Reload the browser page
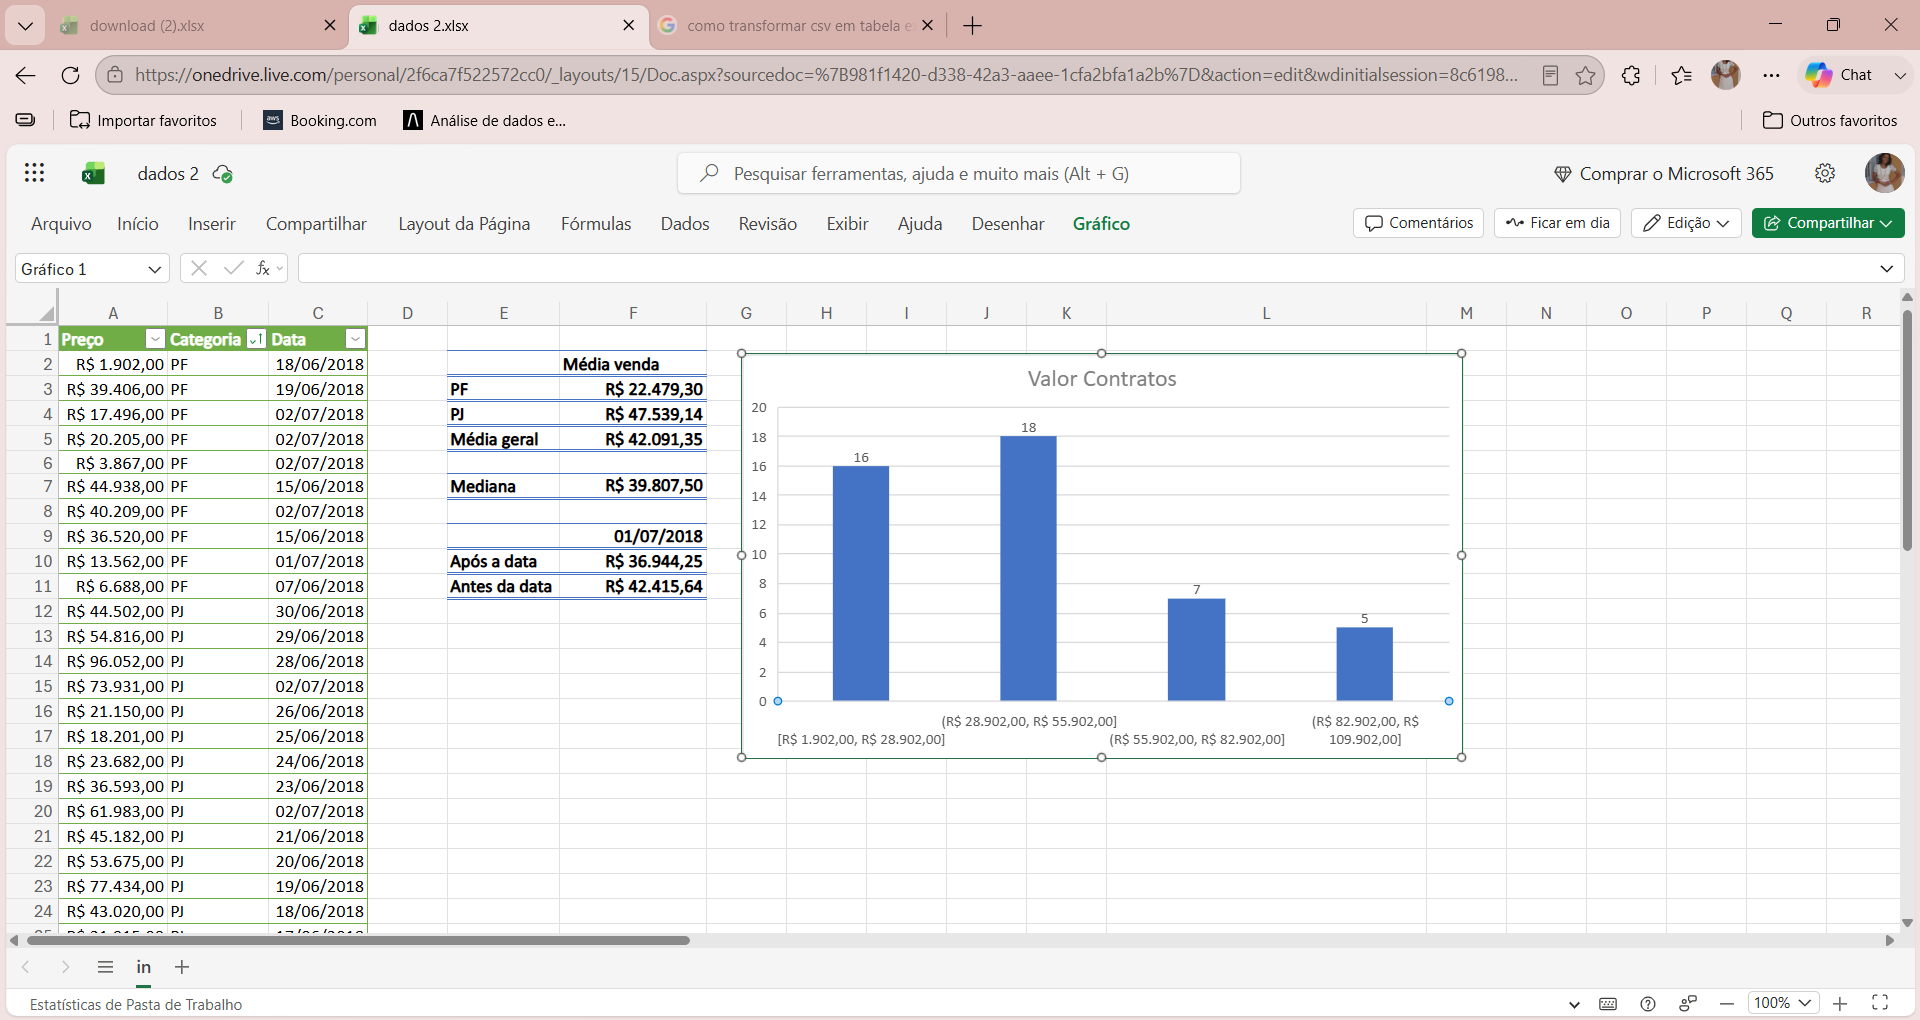The image size is (1920, 1020). coord(70,75)
